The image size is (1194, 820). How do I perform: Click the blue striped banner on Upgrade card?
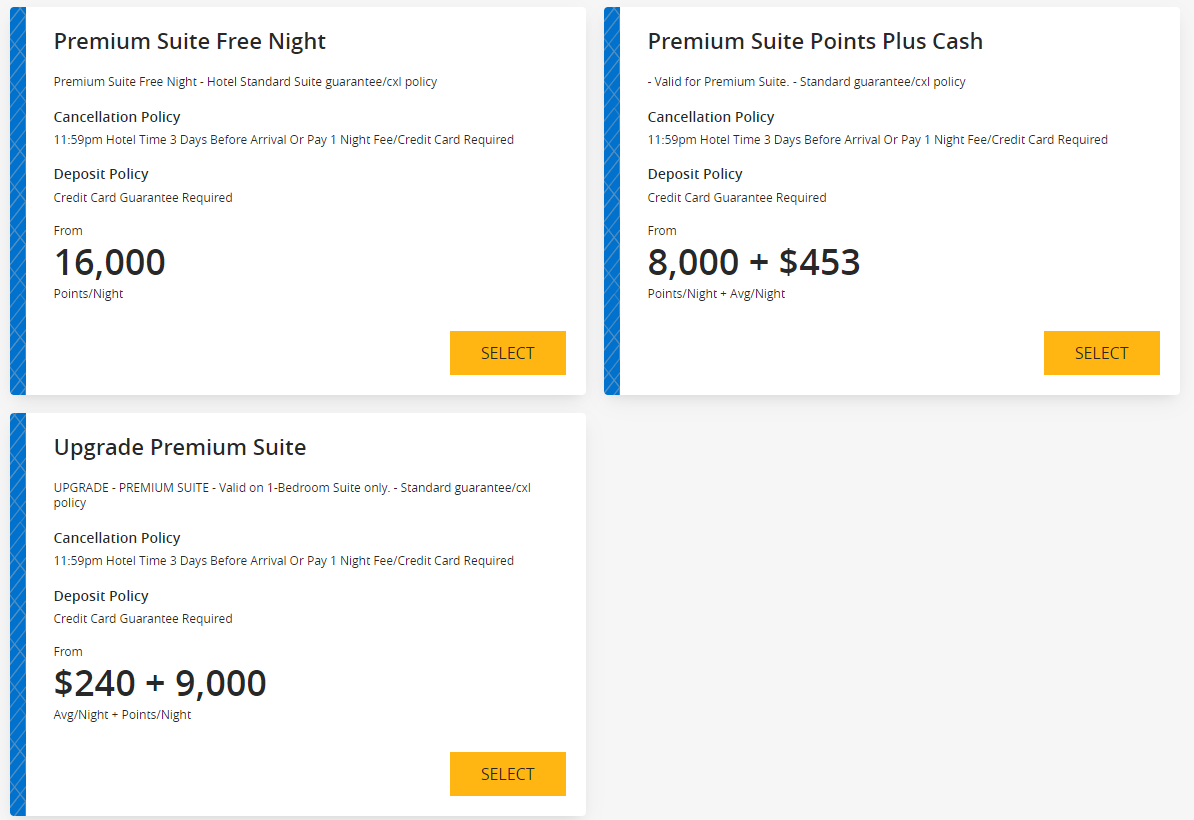[18, 610]
